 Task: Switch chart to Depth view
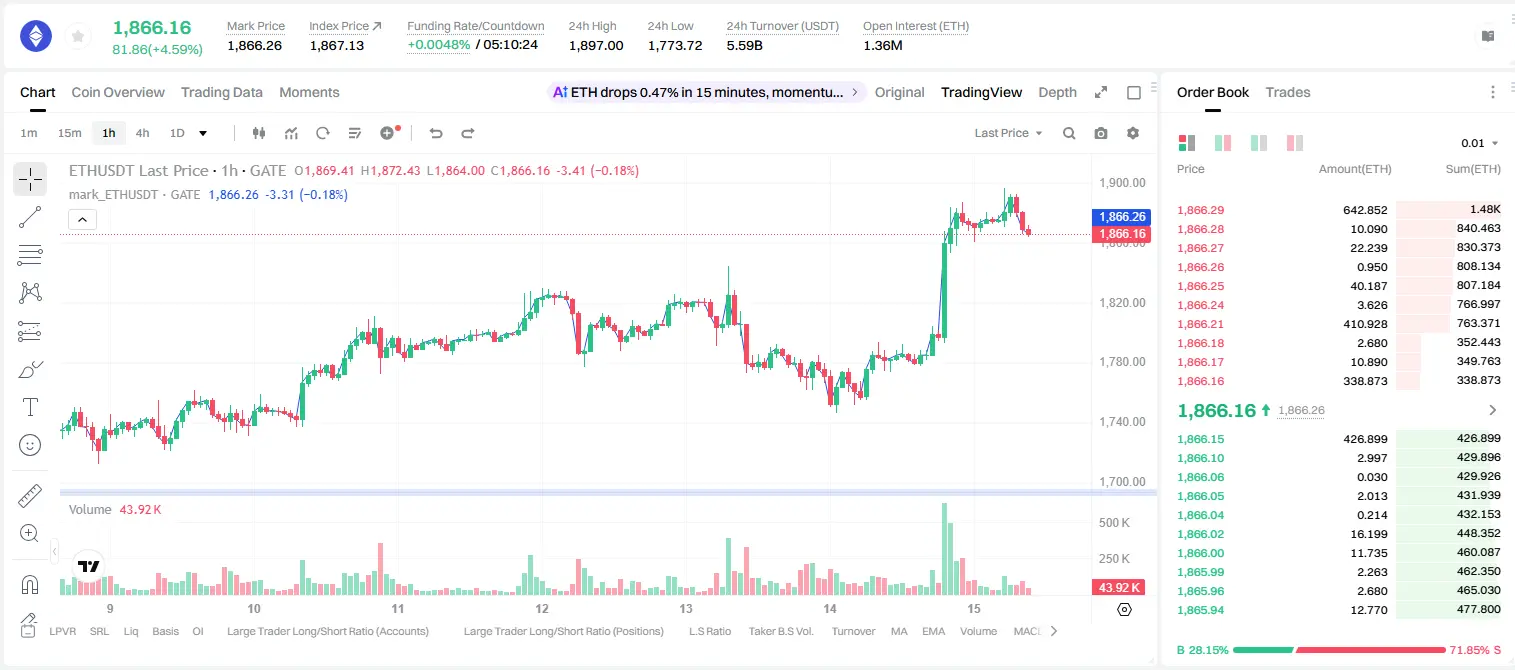(1057, 92)
